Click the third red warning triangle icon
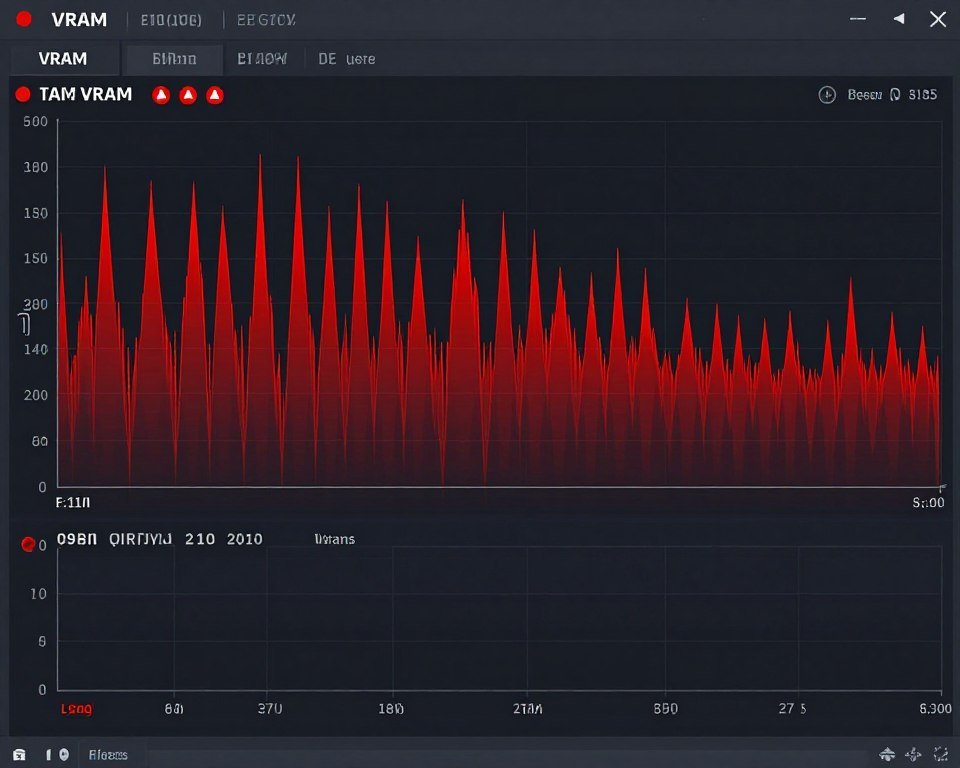960x768 pixels. [x=215, y=94]
